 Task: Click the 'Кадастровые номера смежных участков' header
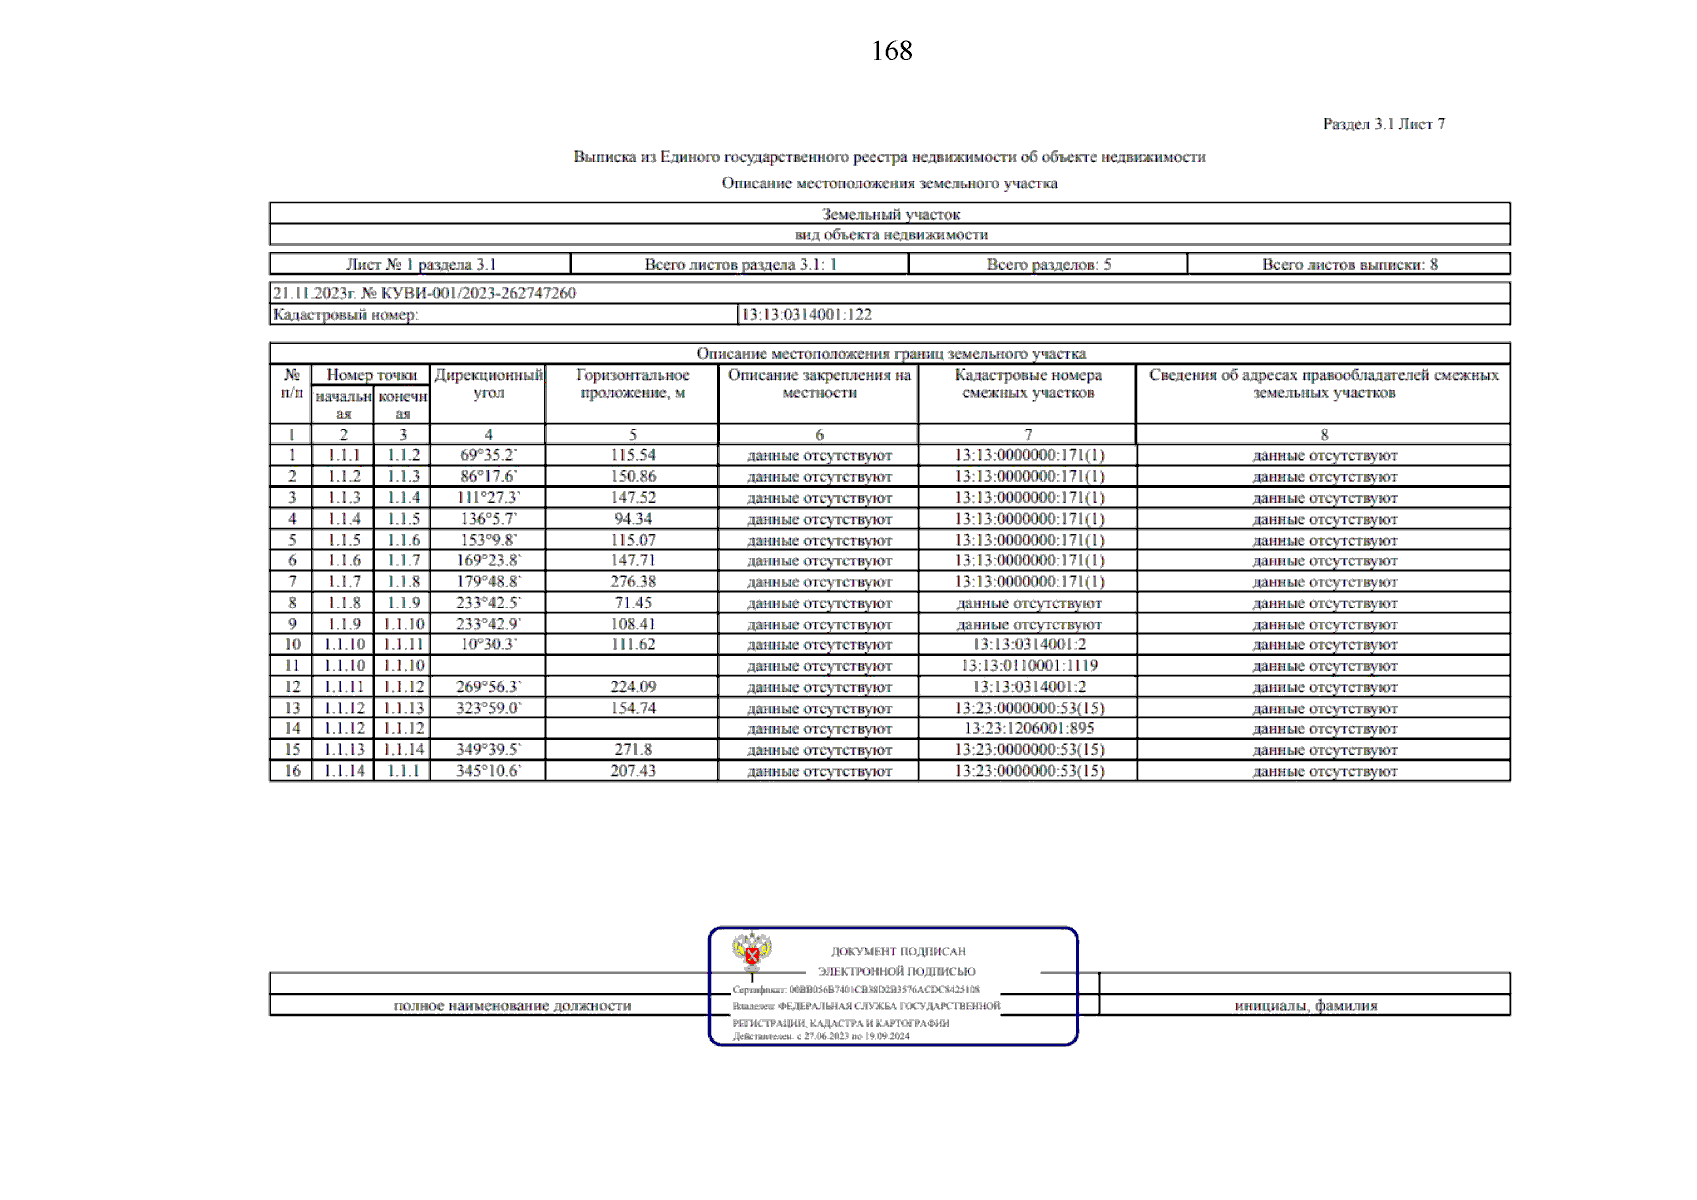(1028, 384)
